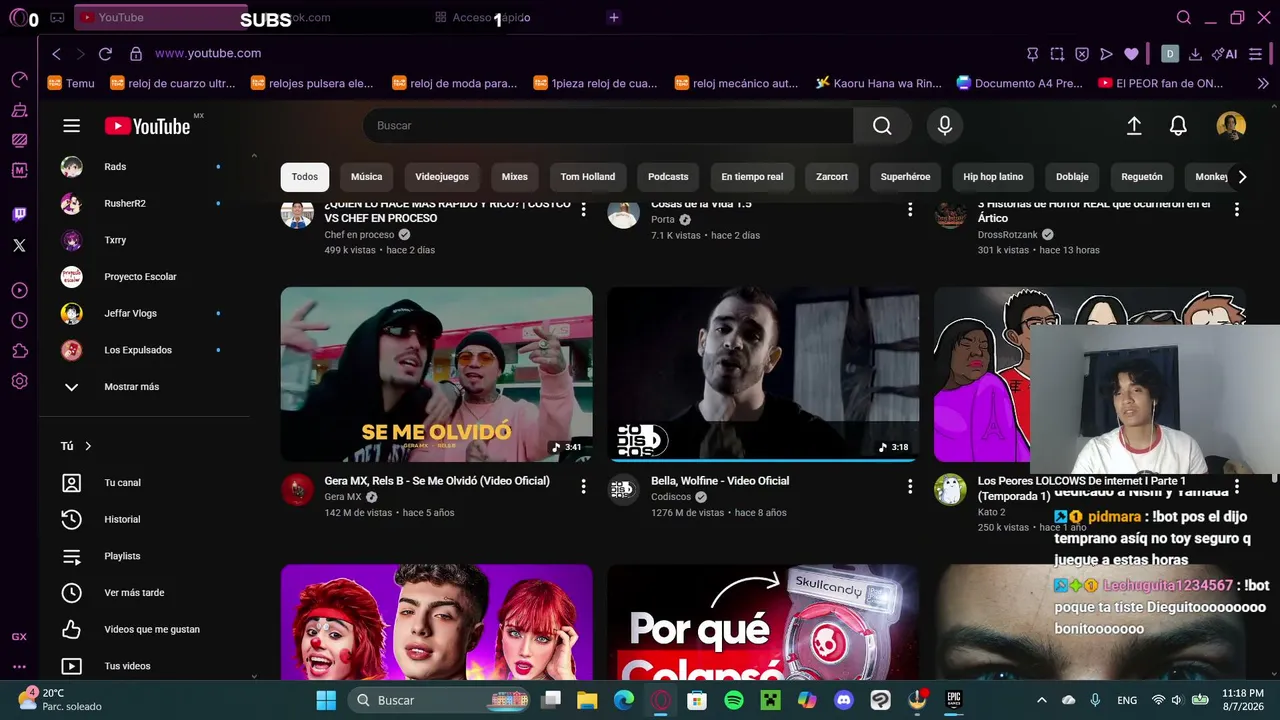The image size is (1280, 720).
Task: Open Tu canal in the sidebar
Action: point(143,483)
